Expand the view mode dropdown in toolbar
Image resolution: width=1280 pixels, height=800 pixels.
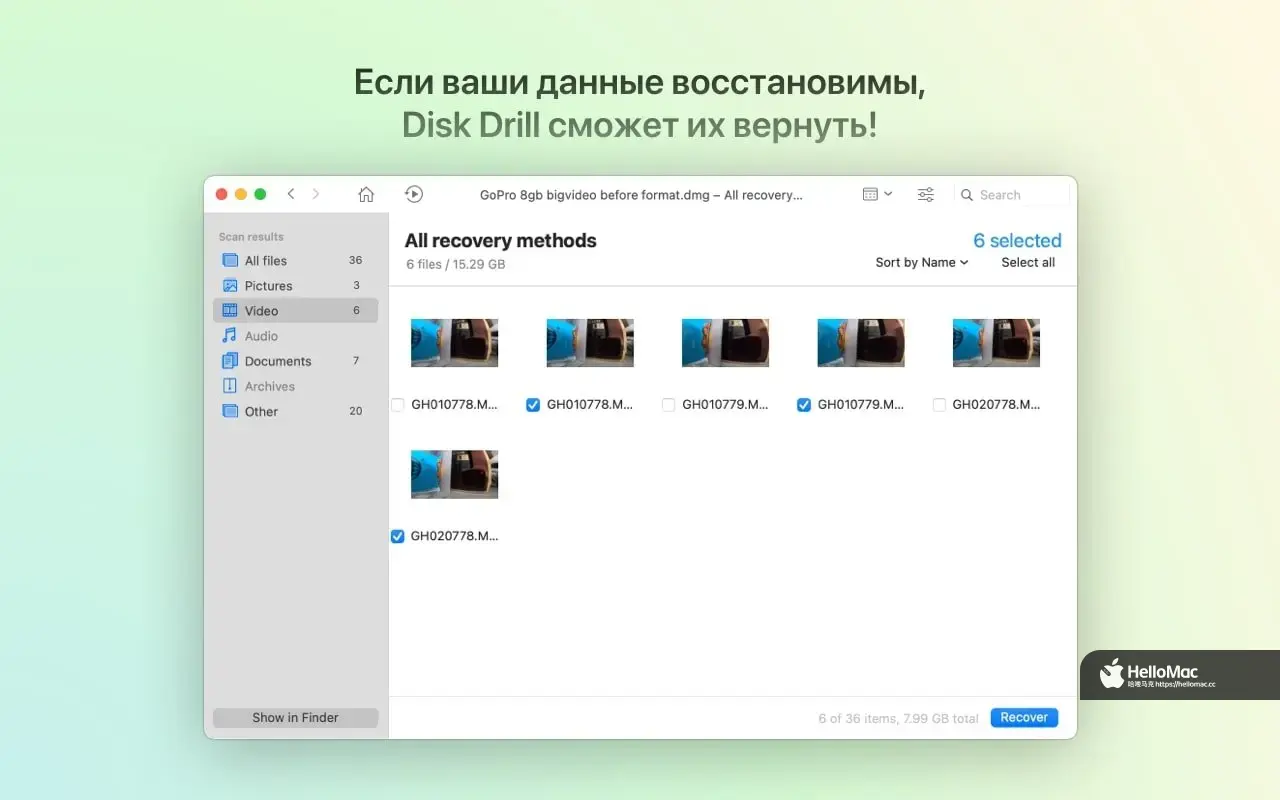(x=877, y=194)
